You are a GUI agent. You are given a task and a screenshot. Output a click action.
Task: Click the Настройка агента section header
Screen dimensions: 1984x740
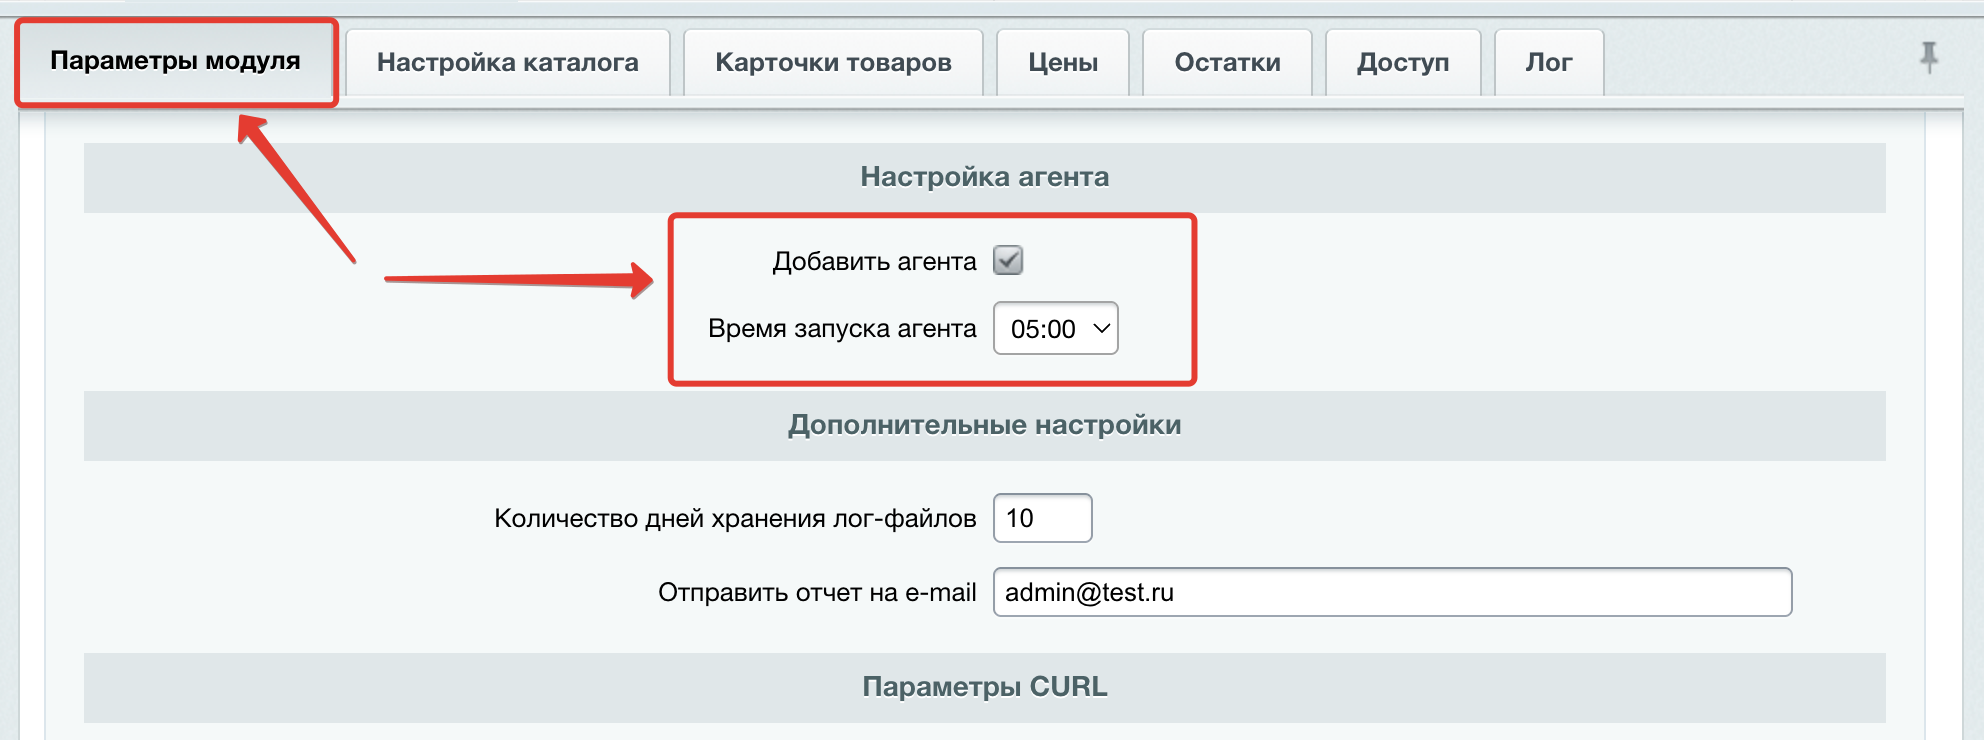(984, 177)
